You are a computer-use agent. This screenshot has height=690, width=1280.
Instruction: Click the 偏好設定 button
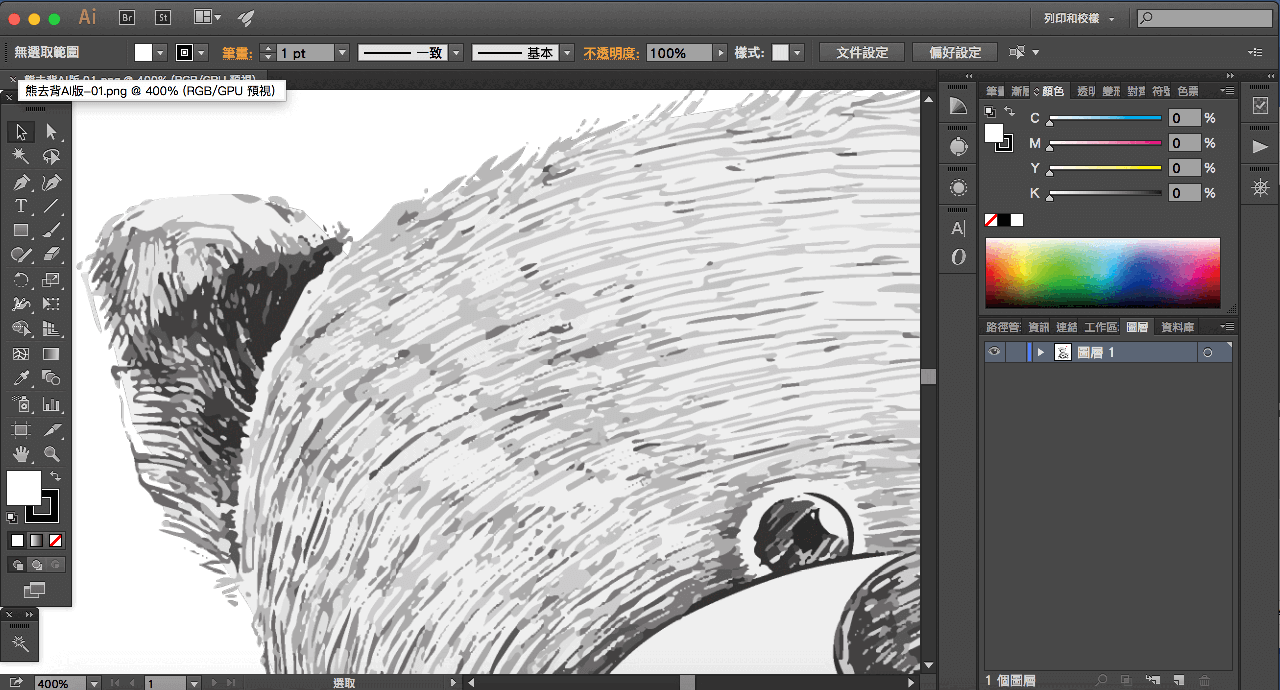point(955,52)
